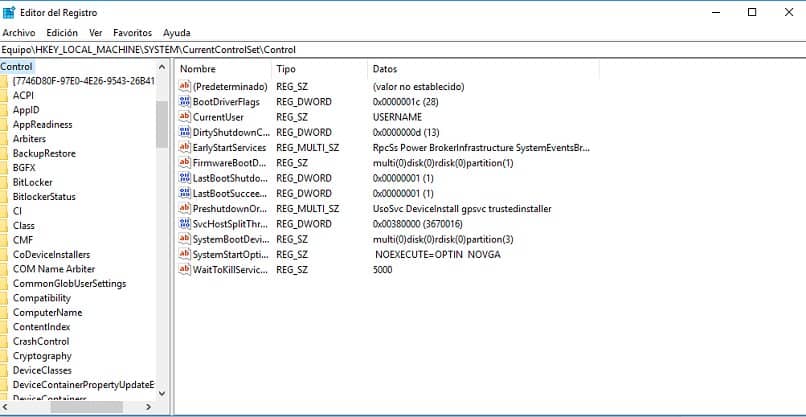Select the string icon of WaitToKillServic...
The image size is (806, 417).
(185, 269)
